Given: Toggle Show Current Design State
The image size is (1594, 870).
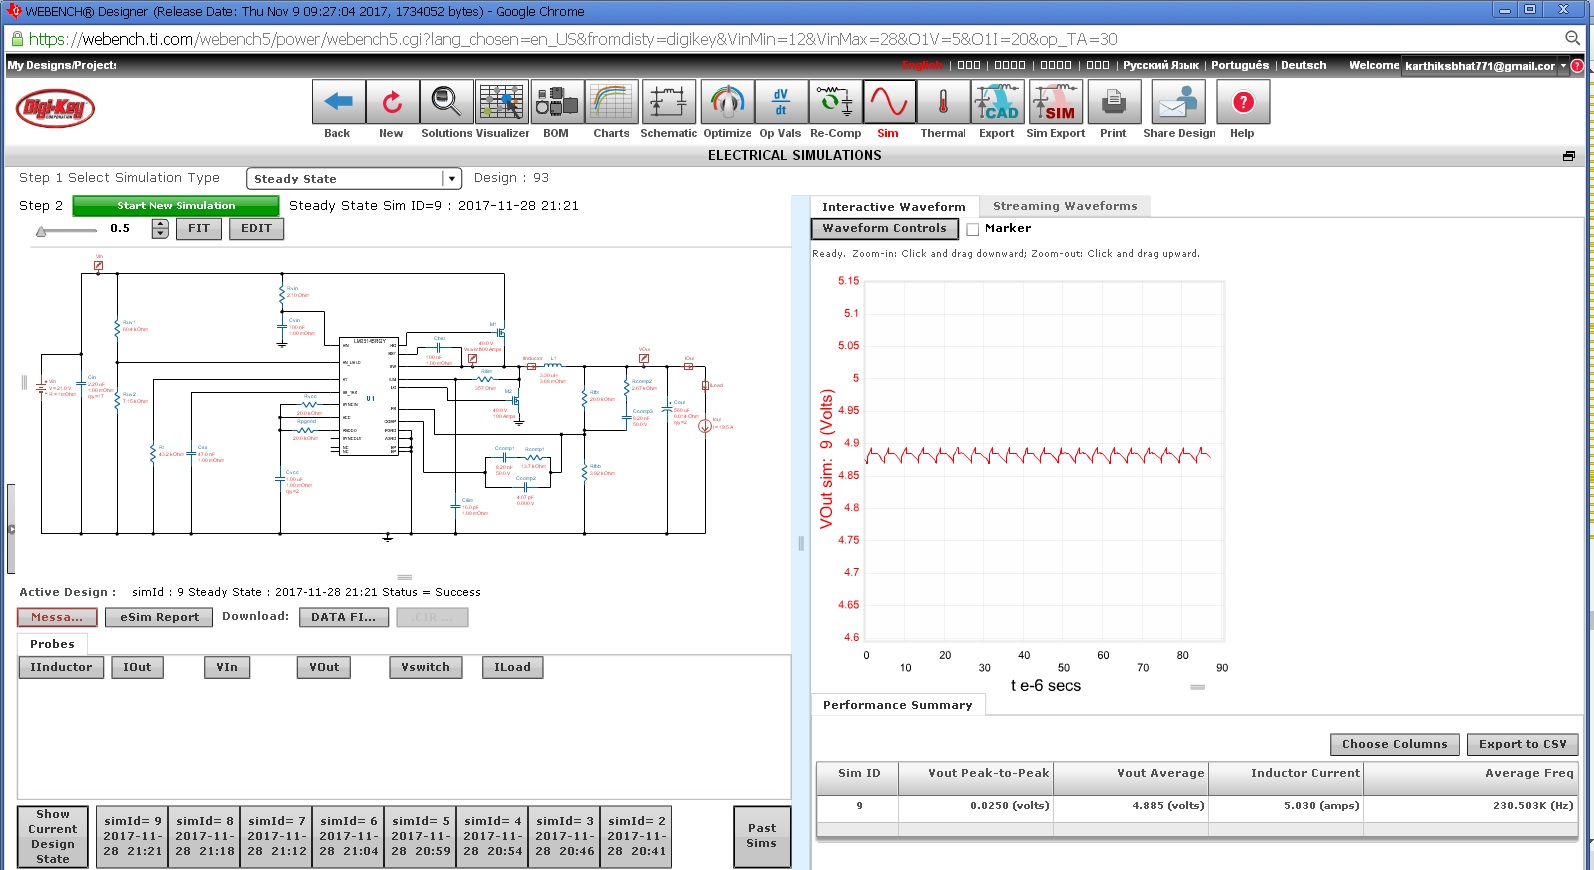Looking at the screenshot, I should coord(53,837).
